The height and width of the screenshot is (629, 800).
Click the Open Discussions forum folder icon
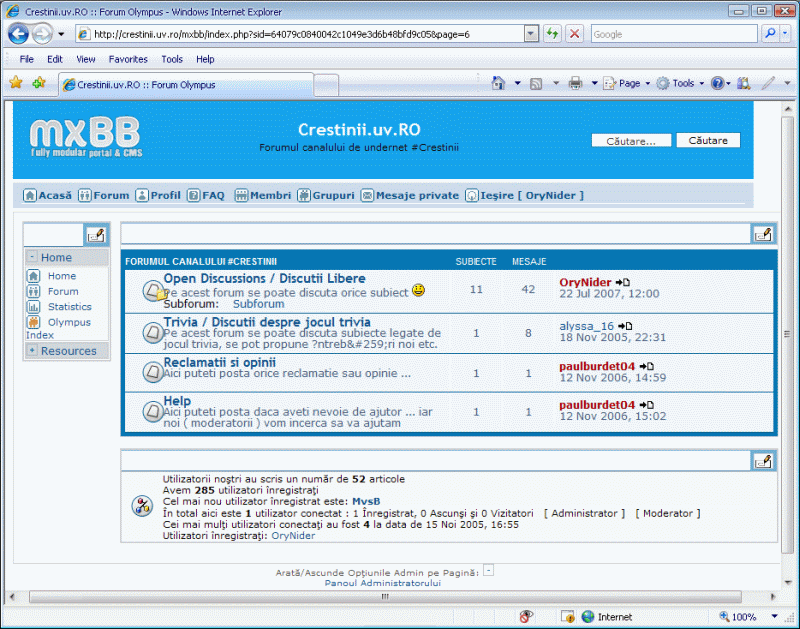point(151,291)
